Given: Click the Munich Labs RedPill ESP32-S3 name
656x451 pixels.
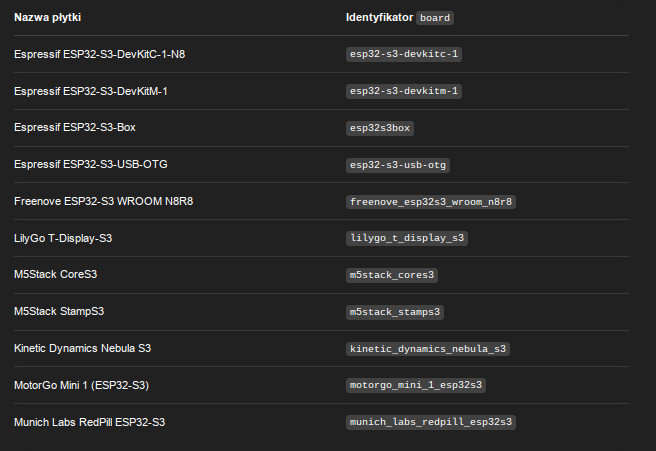Looking at the screenshot, I should (x=89, y=422).
